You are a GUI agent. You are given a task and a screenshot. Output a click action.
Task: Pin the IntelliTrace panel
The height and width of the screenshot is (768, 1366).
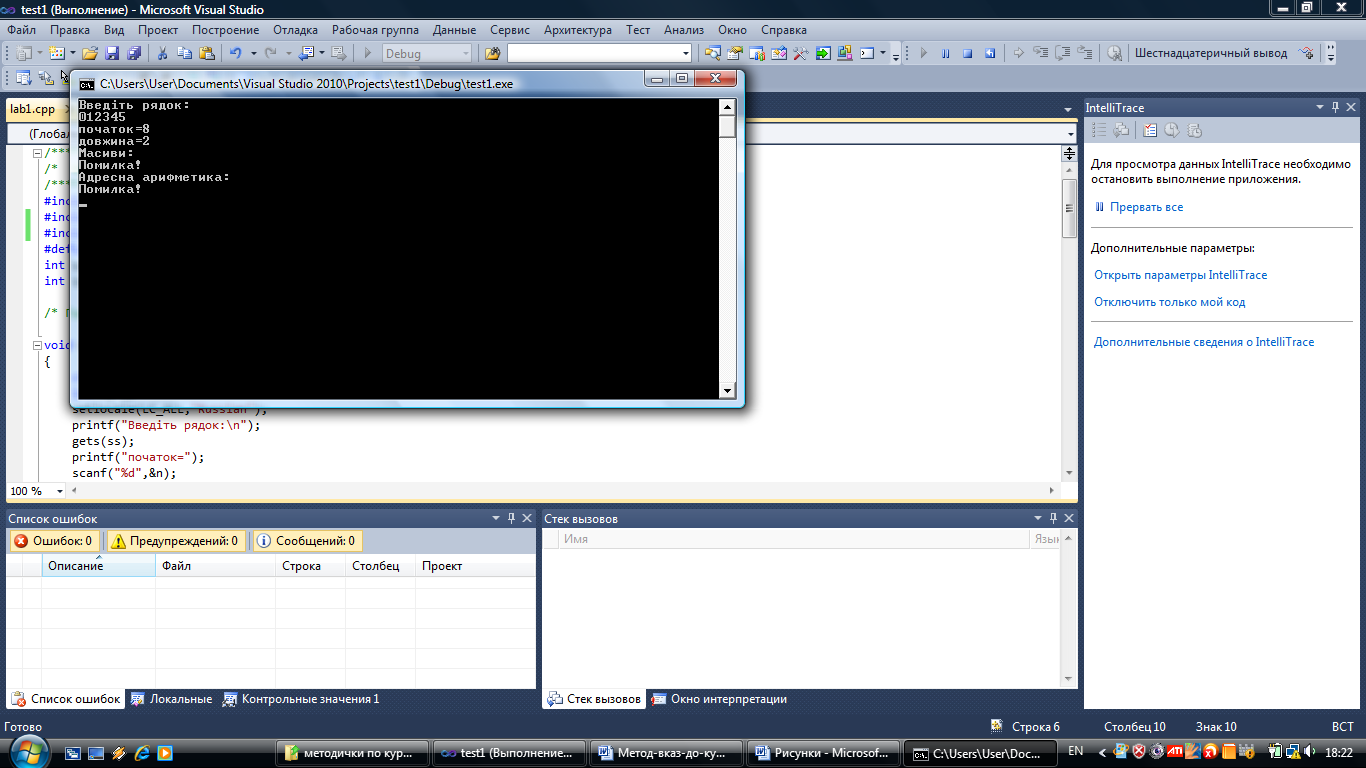pos(1335,107)
